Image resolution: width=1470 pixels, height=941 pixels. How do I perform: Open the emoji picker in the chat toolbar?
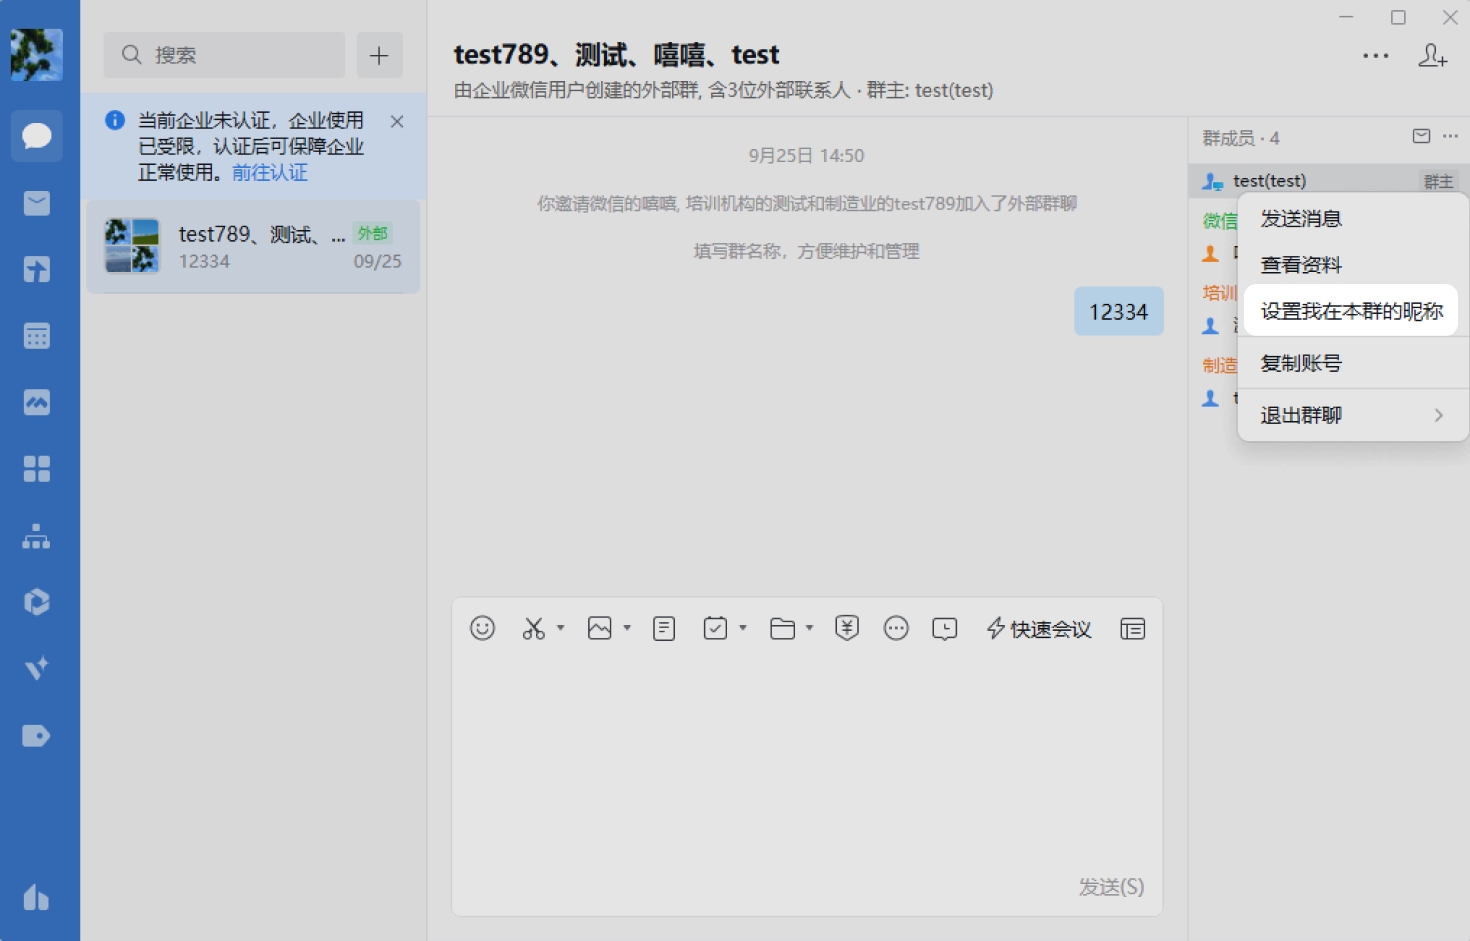coord(482,628)
